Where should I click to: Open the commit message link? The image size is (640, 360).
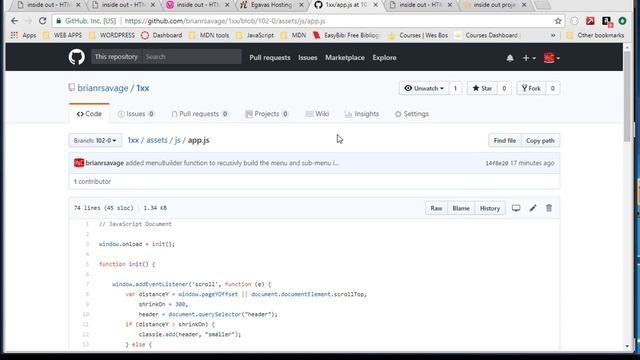[x=232, y=163]
